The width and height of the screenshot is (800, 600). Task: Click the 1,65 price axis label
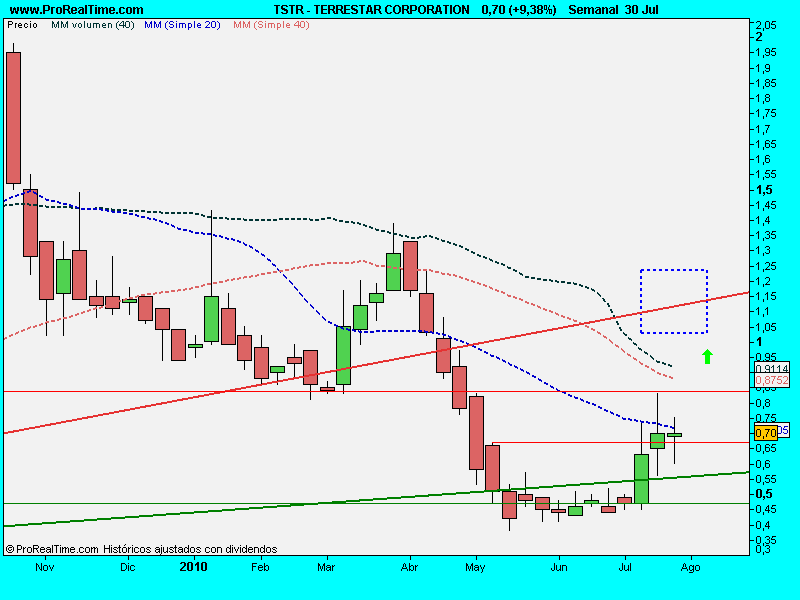(x=767, y=144)
